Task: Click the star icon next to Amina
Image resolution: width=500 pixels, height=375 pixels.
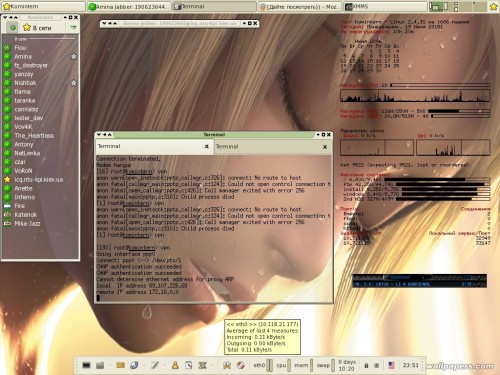Action: click(73, 57)
